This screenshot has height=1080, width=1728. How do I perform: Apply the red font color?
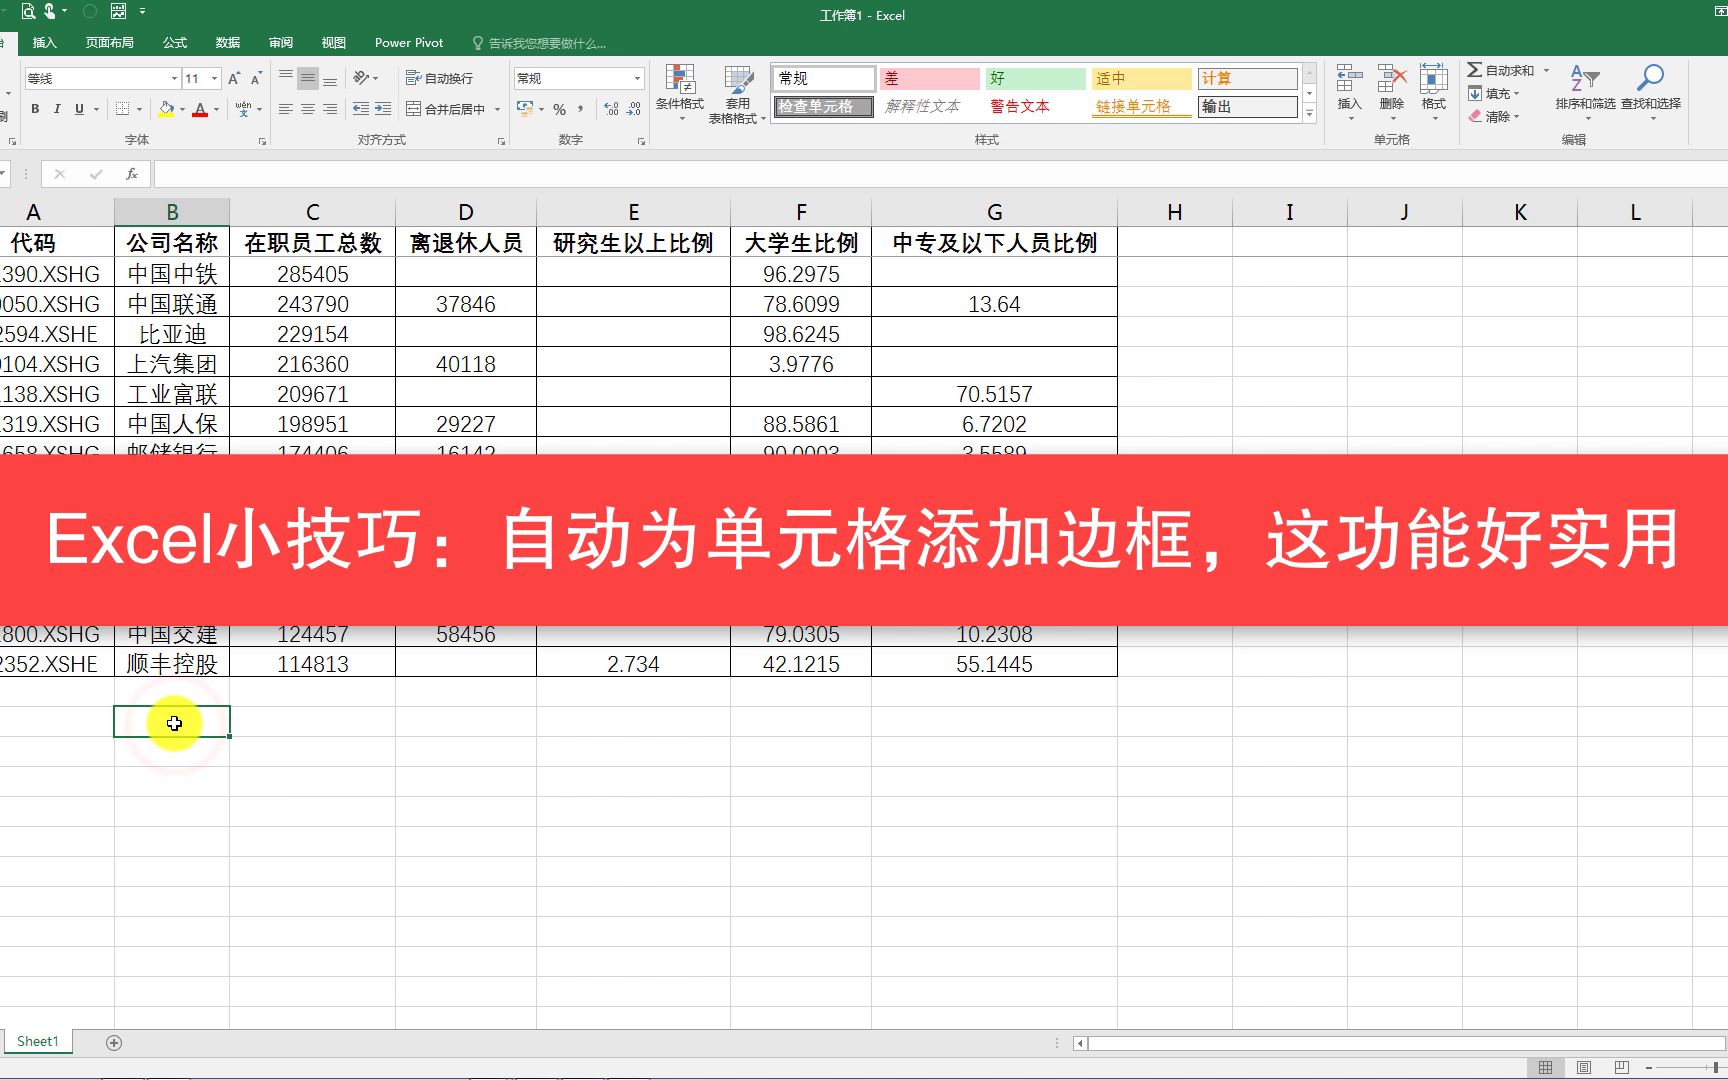200,109
